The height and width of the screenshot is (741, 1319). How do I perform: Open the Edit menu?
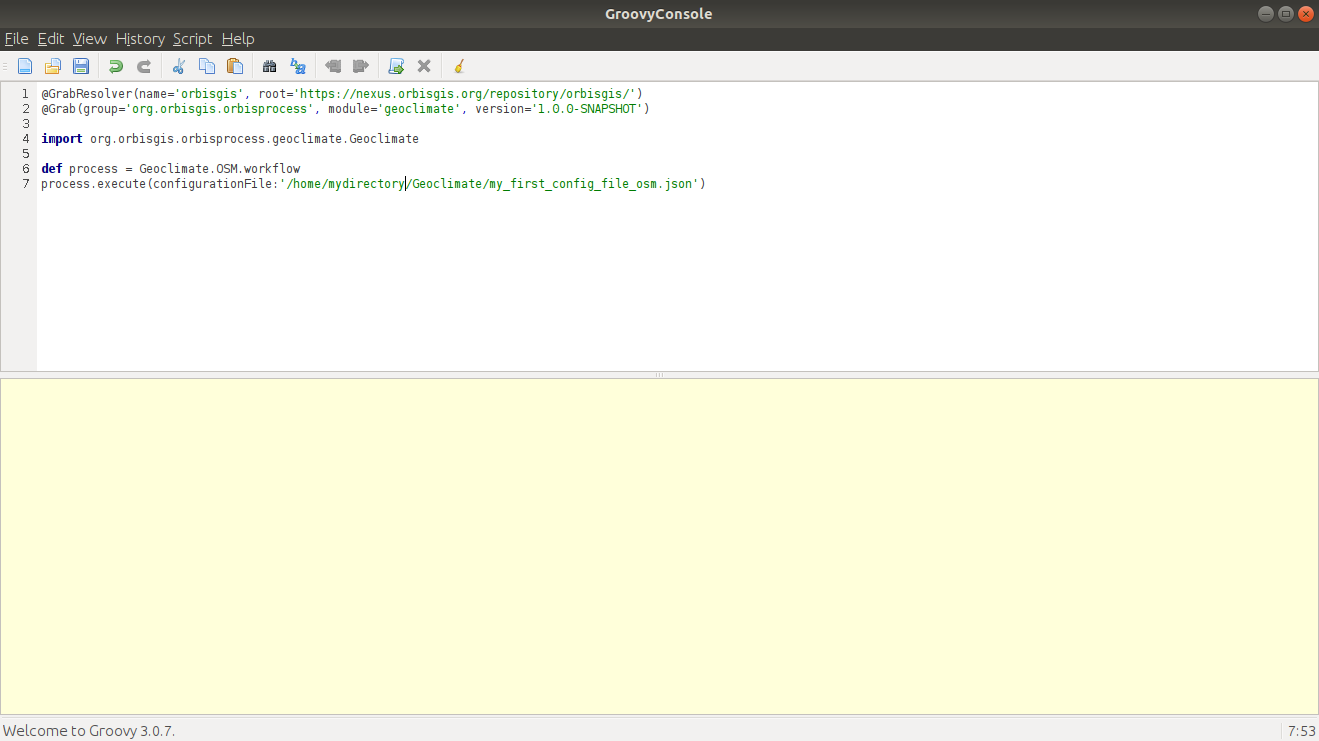point(51,39)
